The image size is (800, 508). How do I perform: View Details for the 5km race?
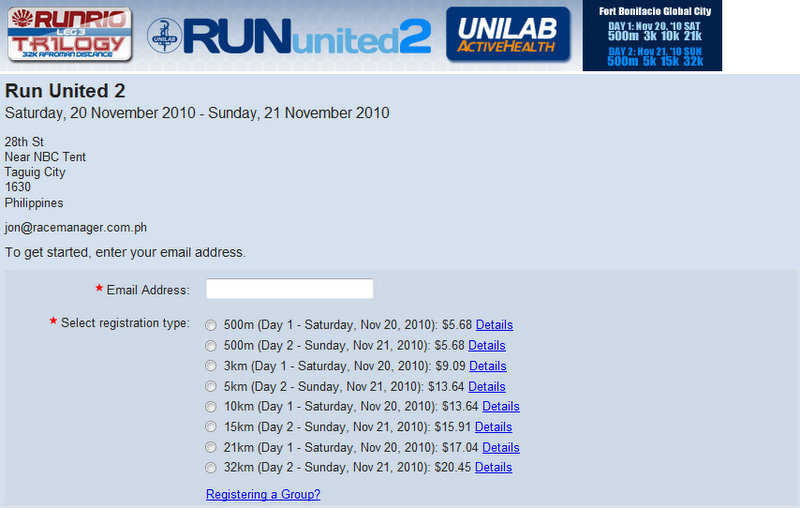487,387
